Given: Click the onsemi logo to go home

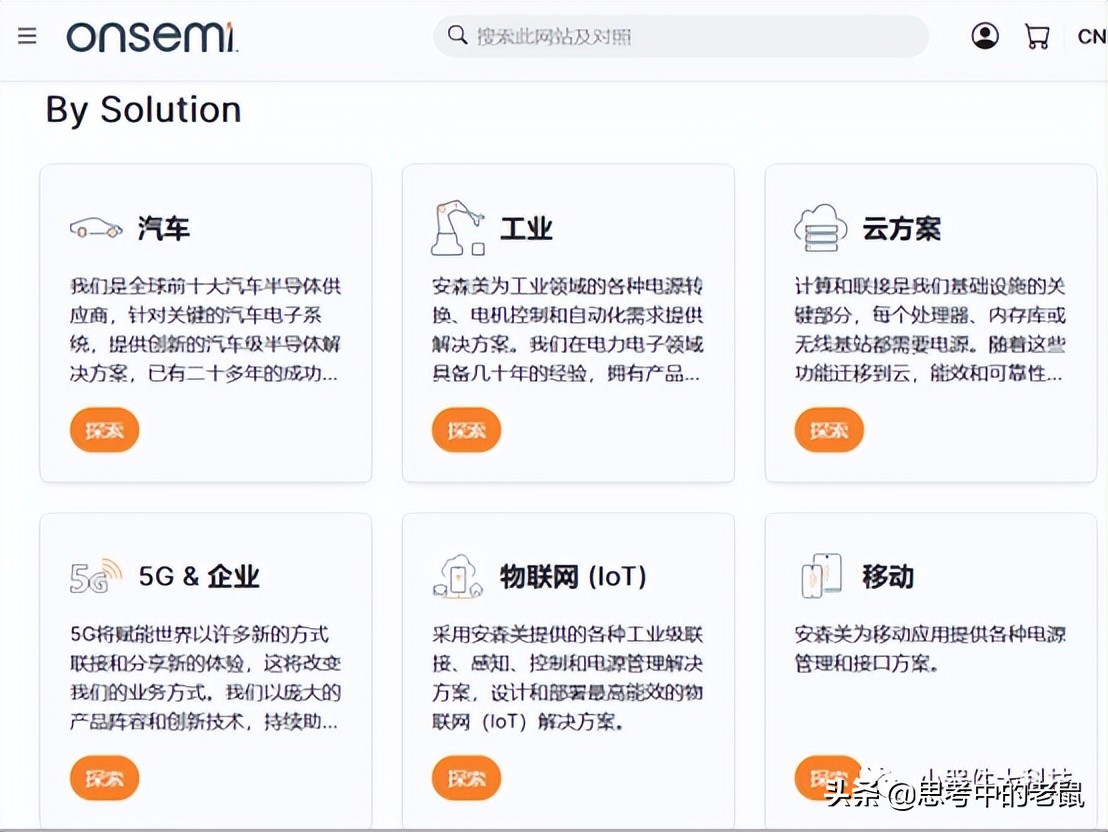Looking at the screenshot, I should pos(151,37).
